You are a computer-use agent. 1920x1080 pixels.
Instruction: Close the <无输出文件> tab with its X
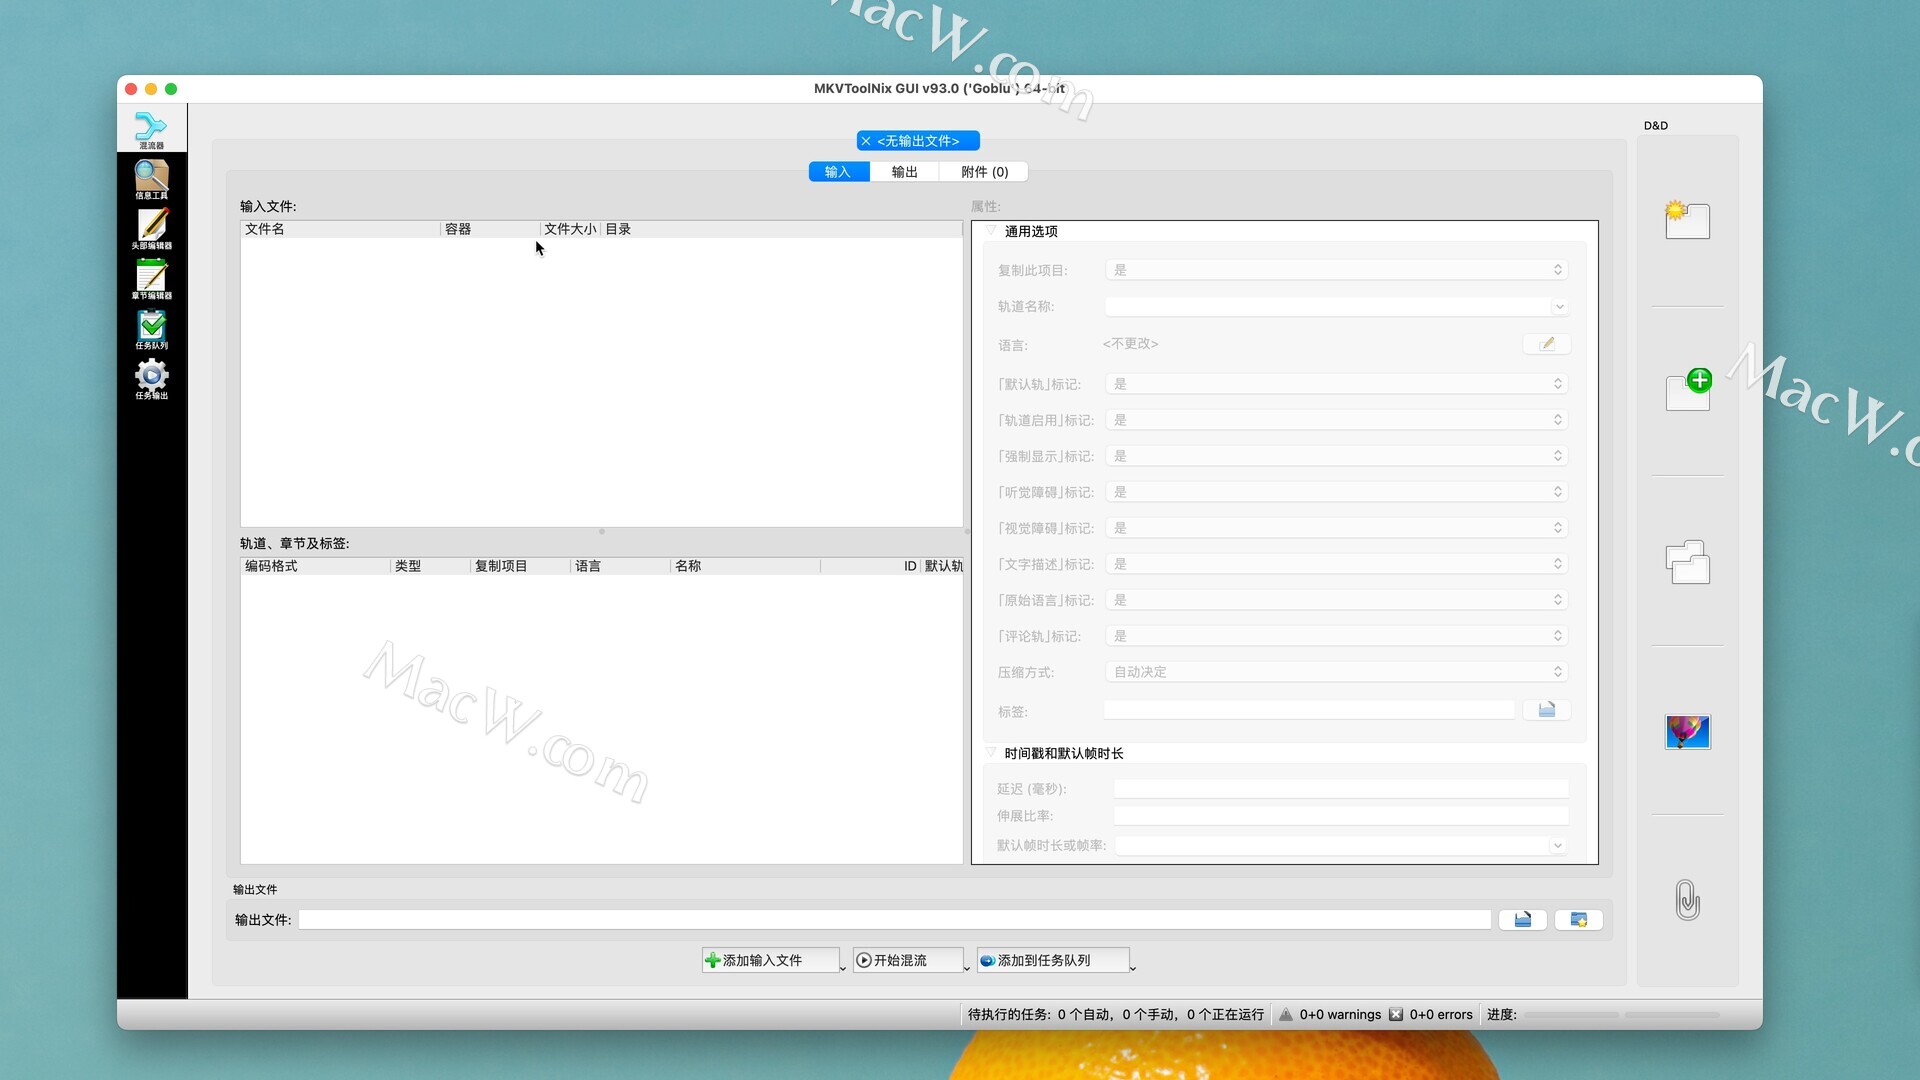click(x=866, y=141)
